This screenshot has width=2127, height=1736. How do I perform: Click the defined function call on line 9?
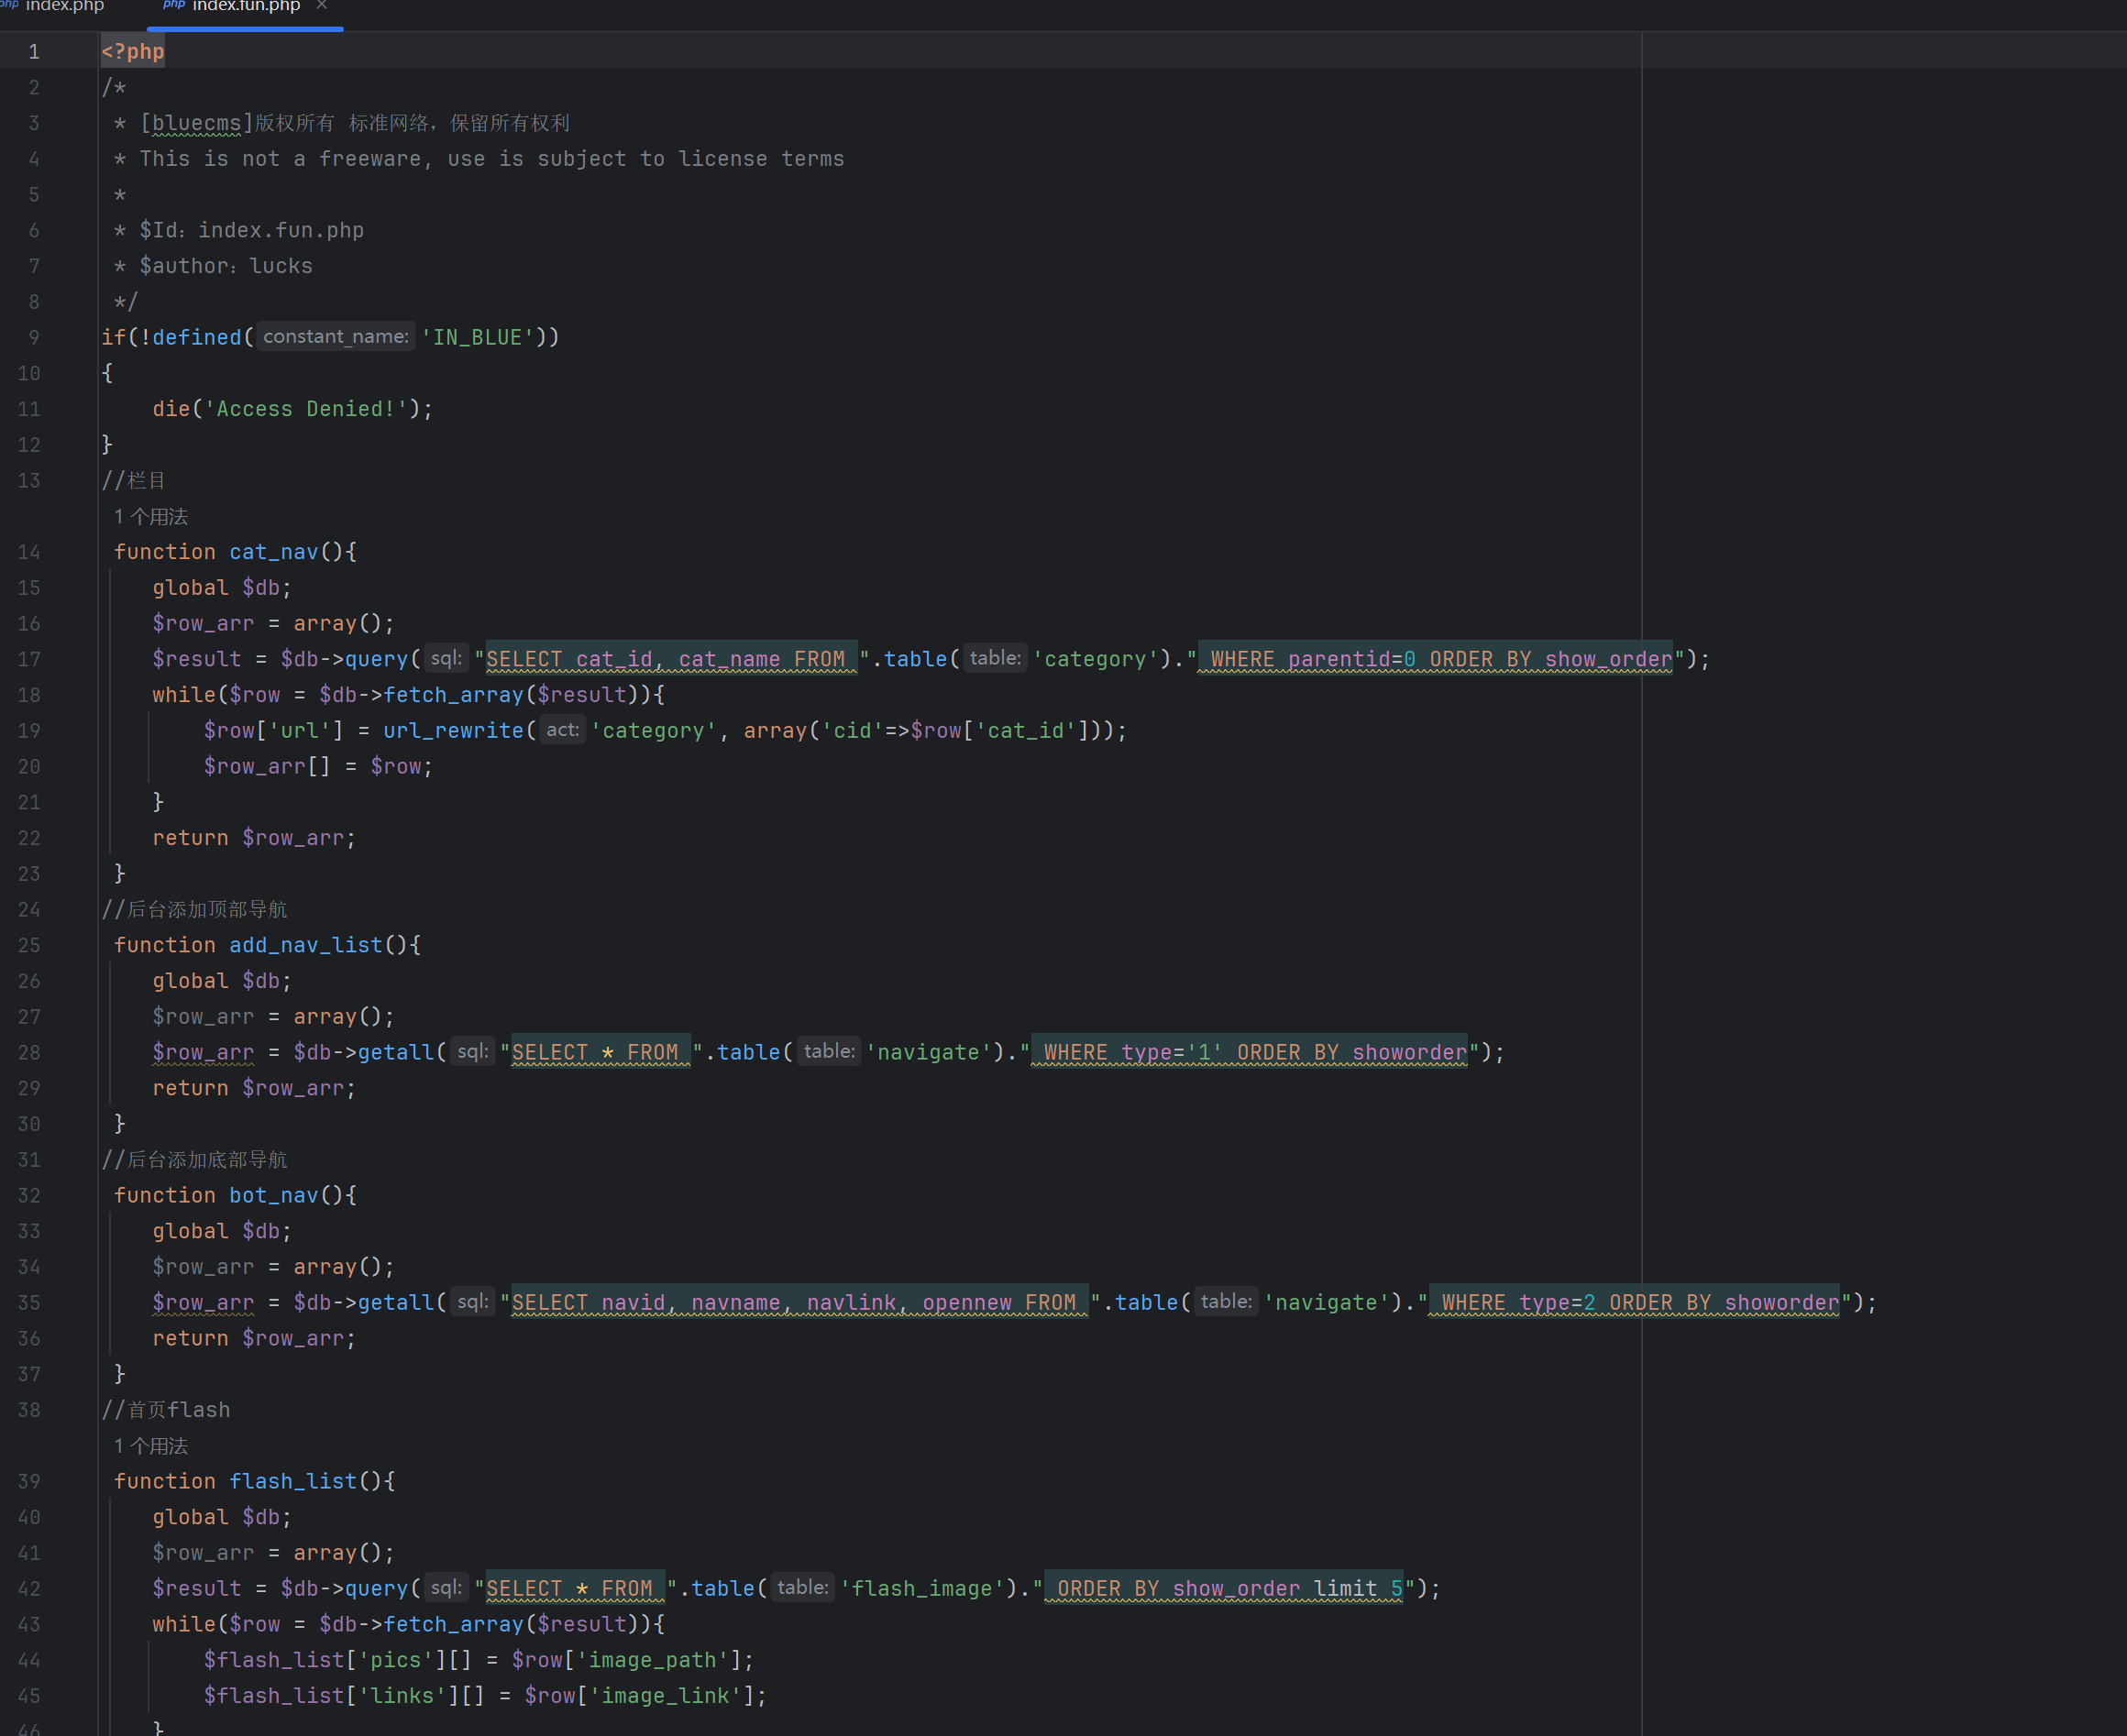197,337
